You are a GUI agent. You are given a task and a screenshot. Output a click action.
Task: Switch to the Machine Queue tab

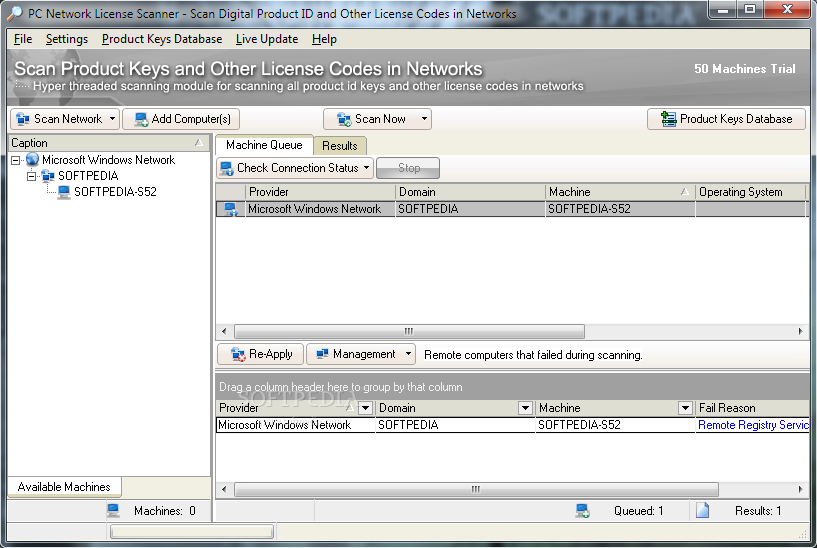pos(264,145)
